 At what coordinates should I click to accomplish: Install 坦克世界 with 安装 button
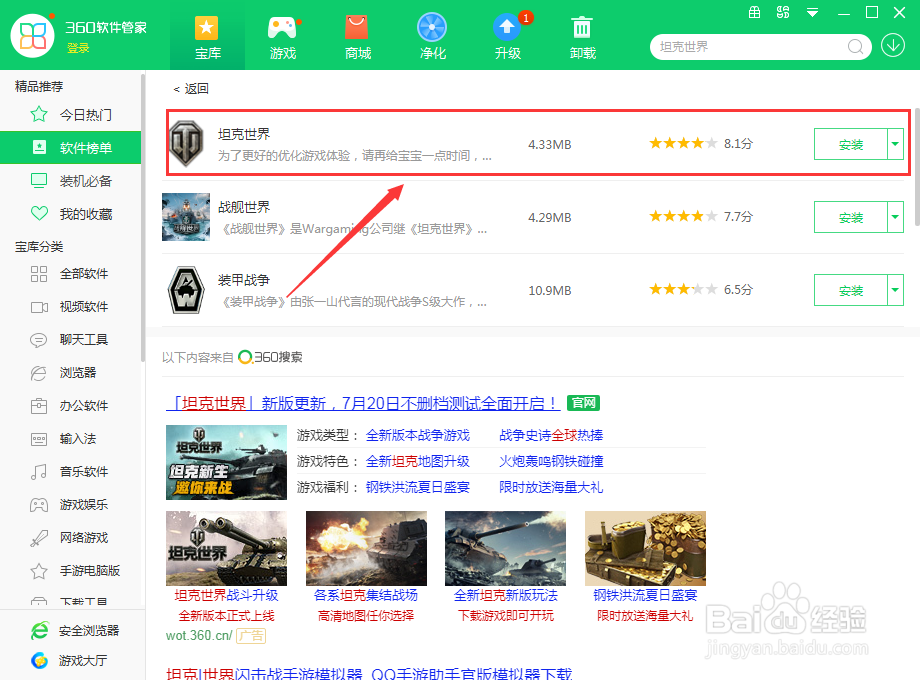coord(851,144)
